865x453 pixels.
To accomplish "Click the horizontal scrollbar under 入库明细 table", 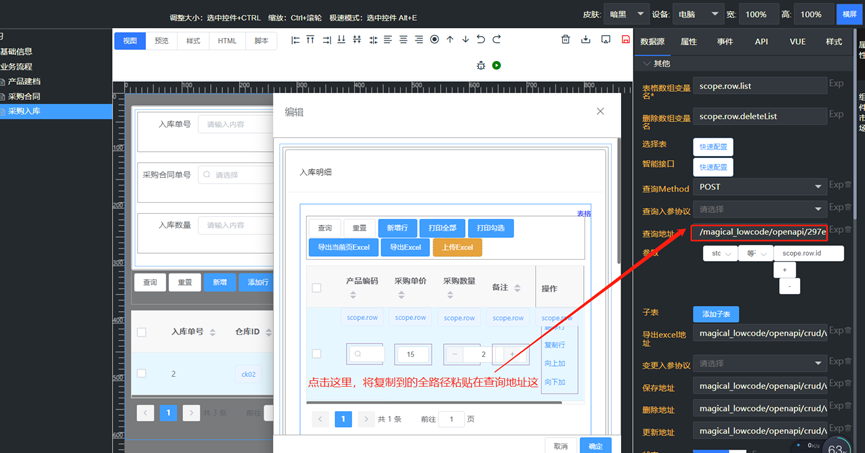I will point(434,402).
